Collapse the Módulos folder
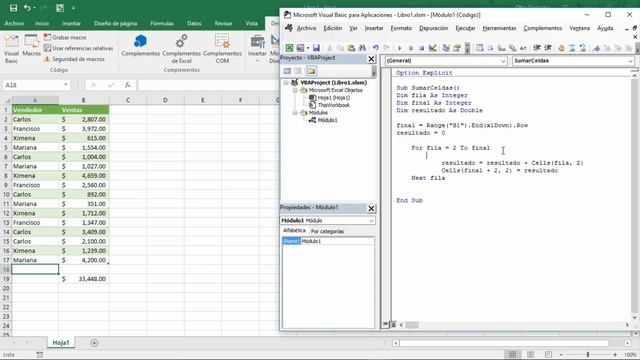 pos(295,113)
